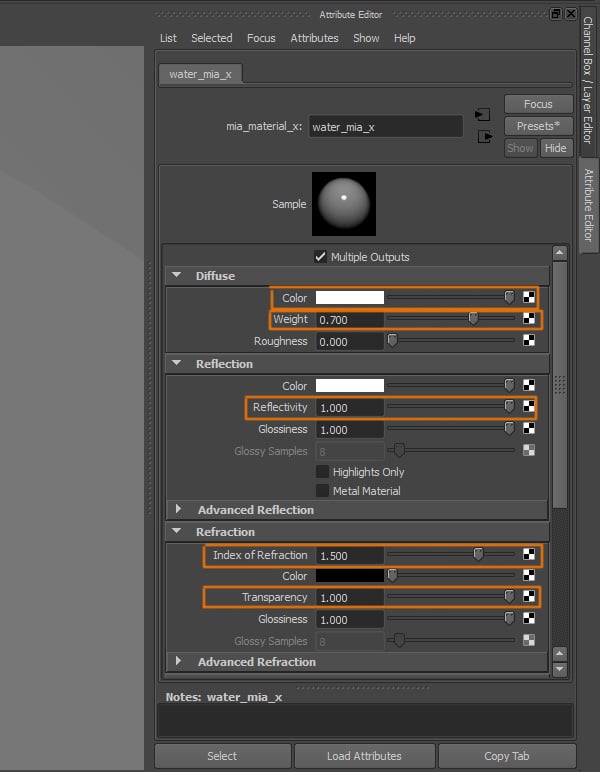Click the input connection arrow icon
The width and height of the screenshot is (600, 772).
[484, 114]
